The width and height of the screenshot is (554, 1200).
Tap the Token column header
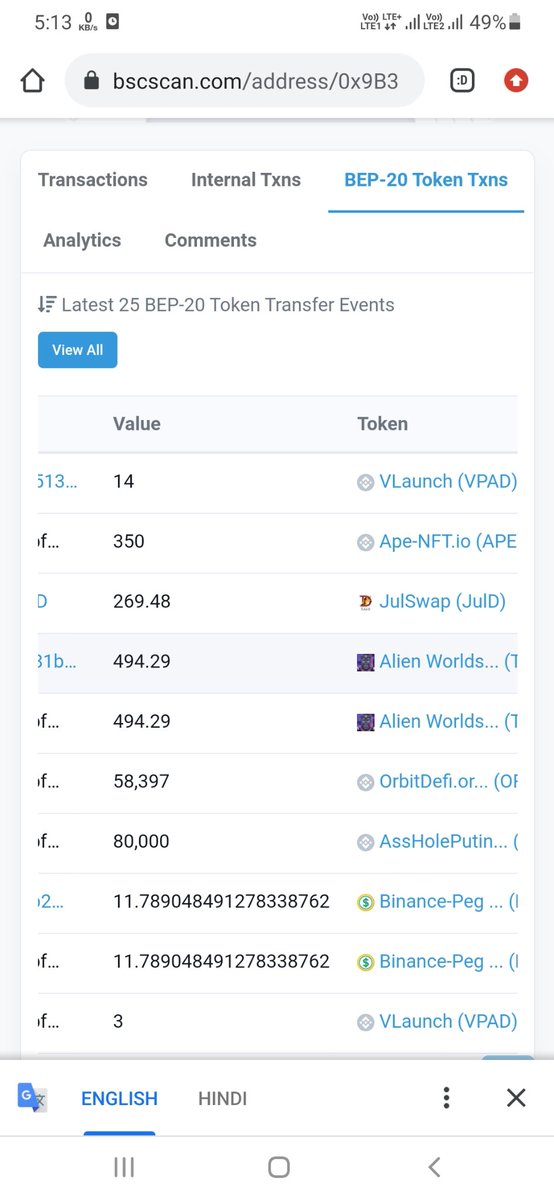pos(382,424)
